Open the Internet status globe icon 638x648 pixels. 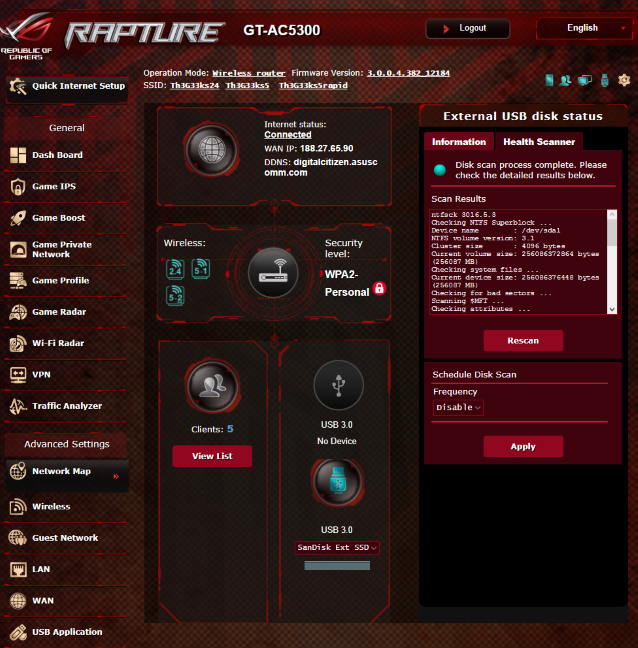(x=212, y=150)
